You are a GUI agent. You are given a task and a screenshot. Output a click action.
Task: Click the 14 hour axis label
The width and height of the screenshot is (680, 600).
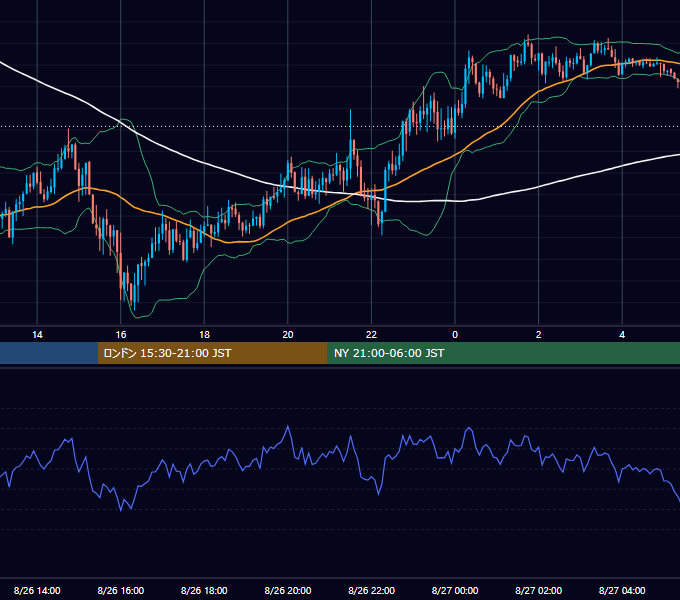tap(37, 335)
